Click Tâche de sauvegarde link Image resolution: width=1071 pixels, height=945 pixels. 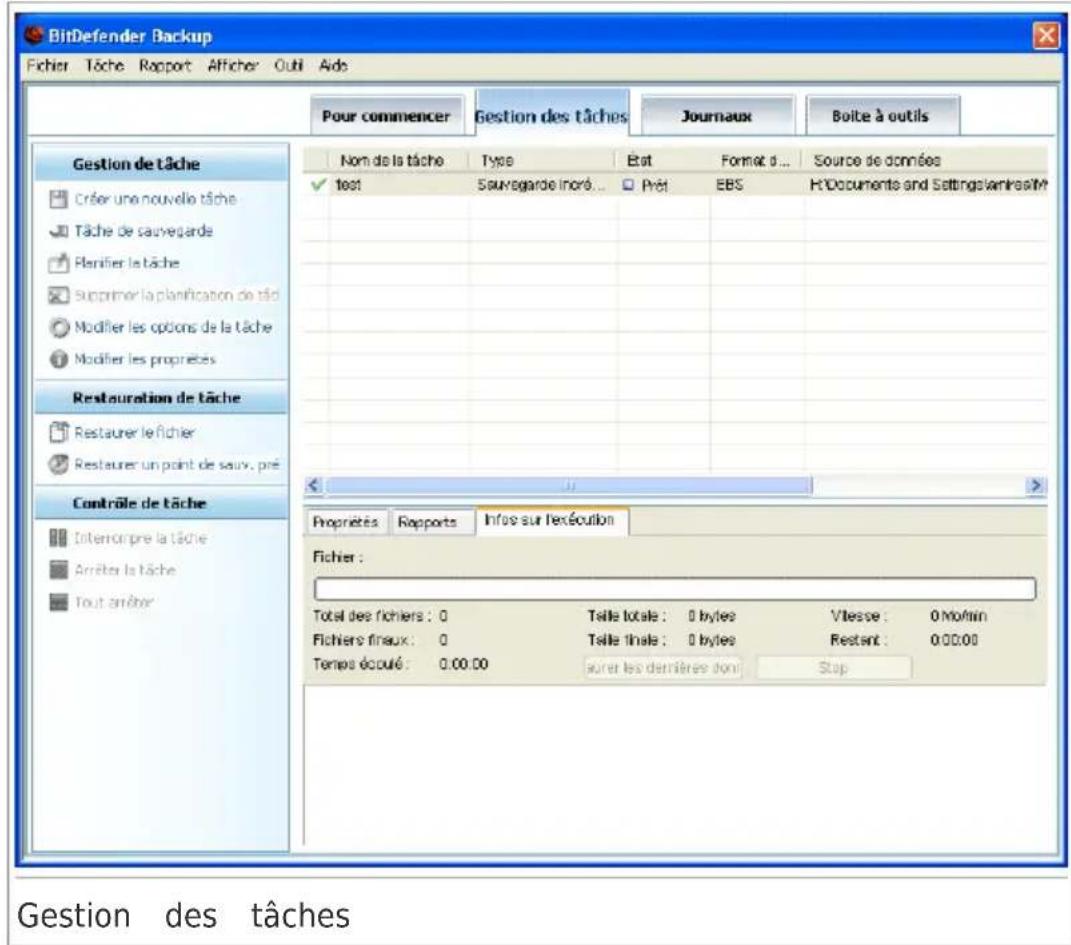pos(143,231)
